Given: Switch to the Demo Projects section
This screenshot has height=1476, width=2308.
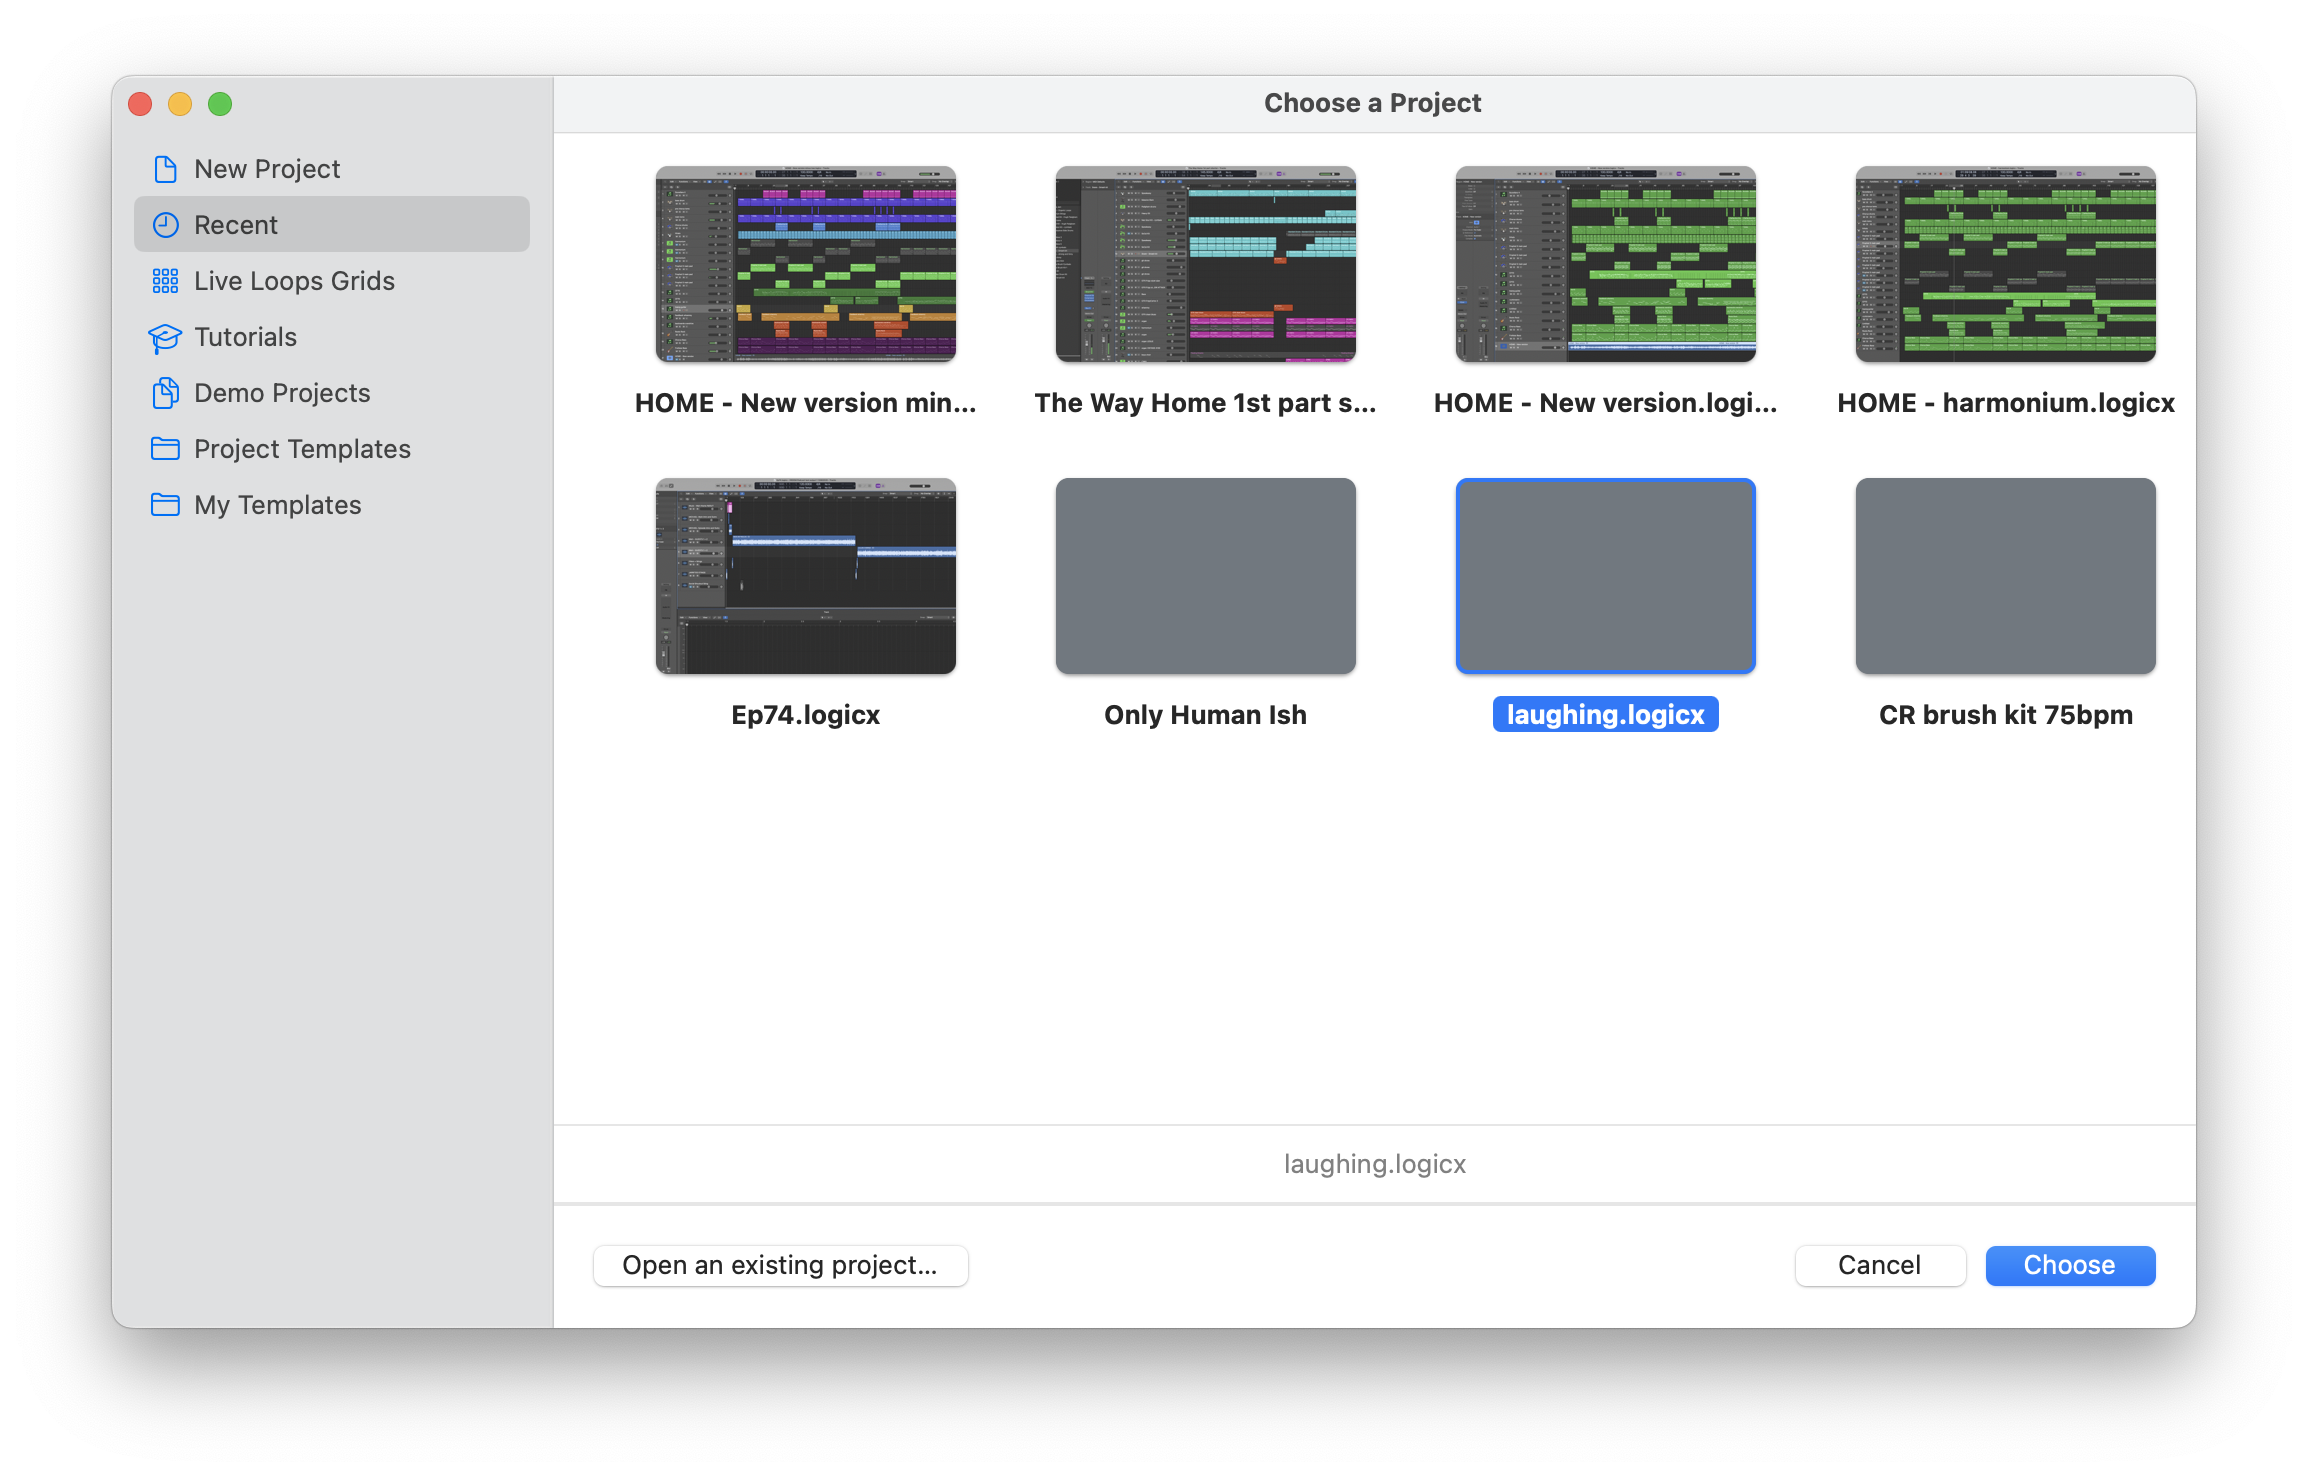Looking at the screenshot, I should pos(282,393).
